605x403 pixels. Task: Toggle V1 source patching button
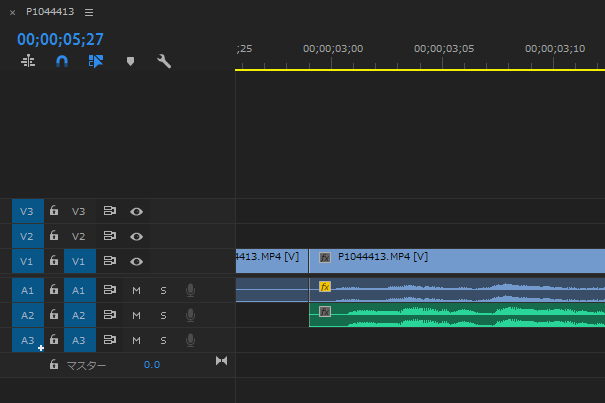point(28,261)
